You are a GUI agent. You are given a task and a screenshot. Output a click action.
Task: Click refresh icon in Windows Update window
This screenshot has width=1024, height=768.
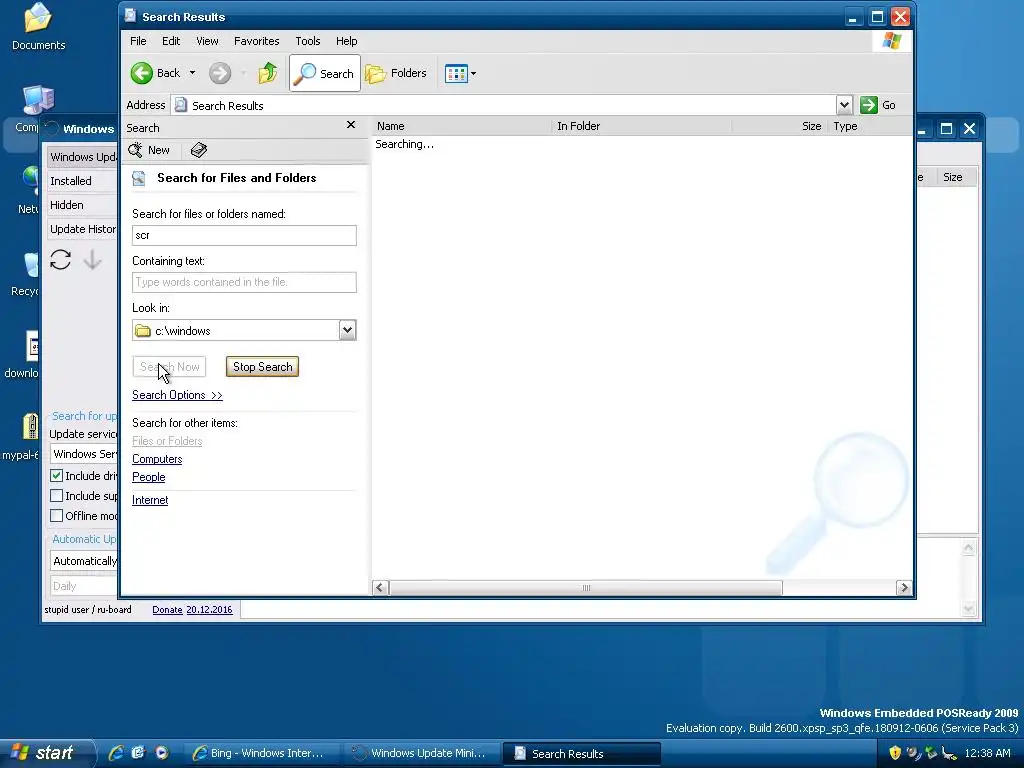click(x=61, y=260)
